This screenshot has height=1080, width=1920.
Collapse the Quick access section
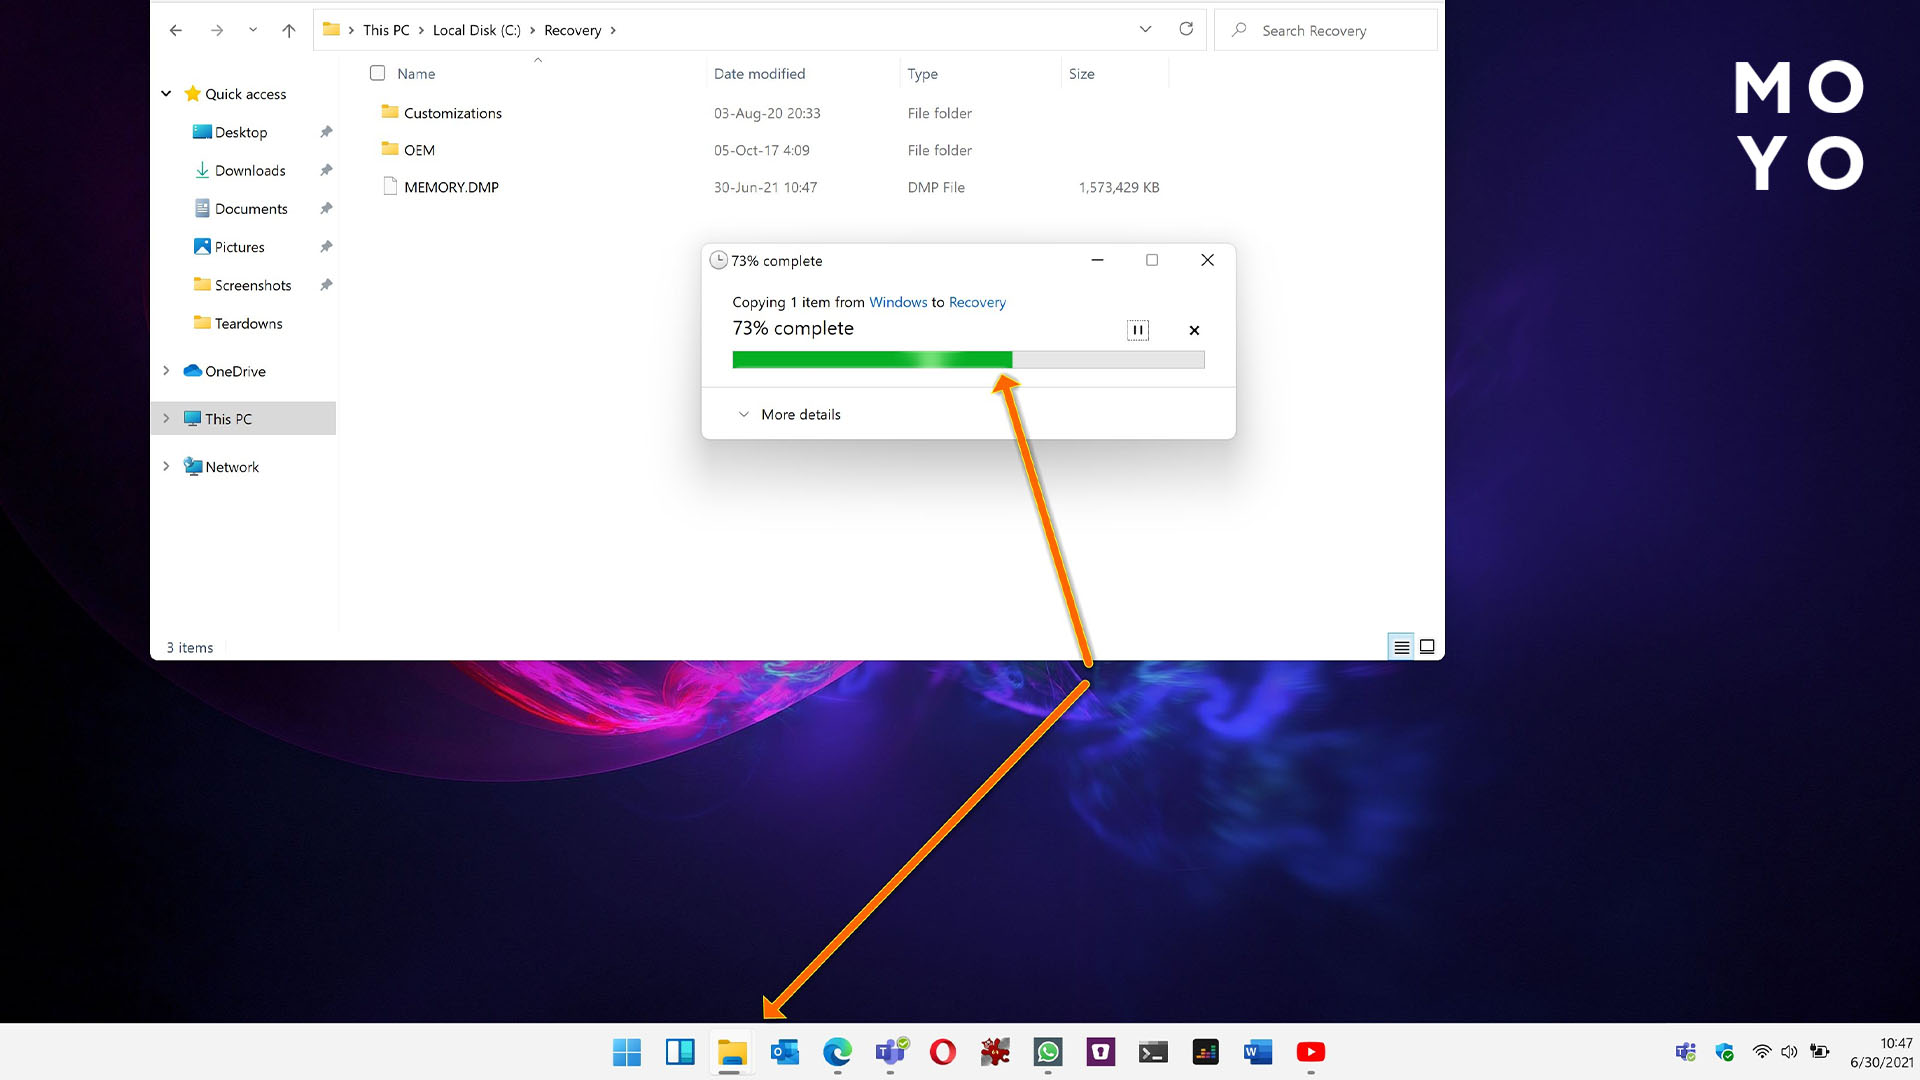tap(166, 94)
